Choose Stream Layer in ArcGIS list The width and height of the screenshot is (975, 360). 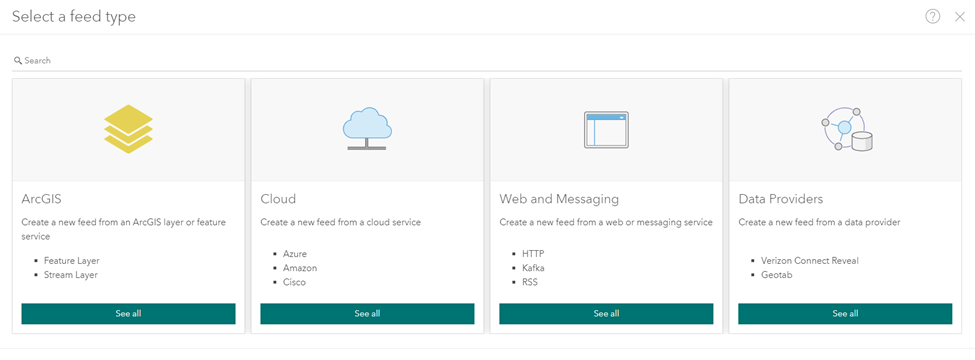[70, 274]
